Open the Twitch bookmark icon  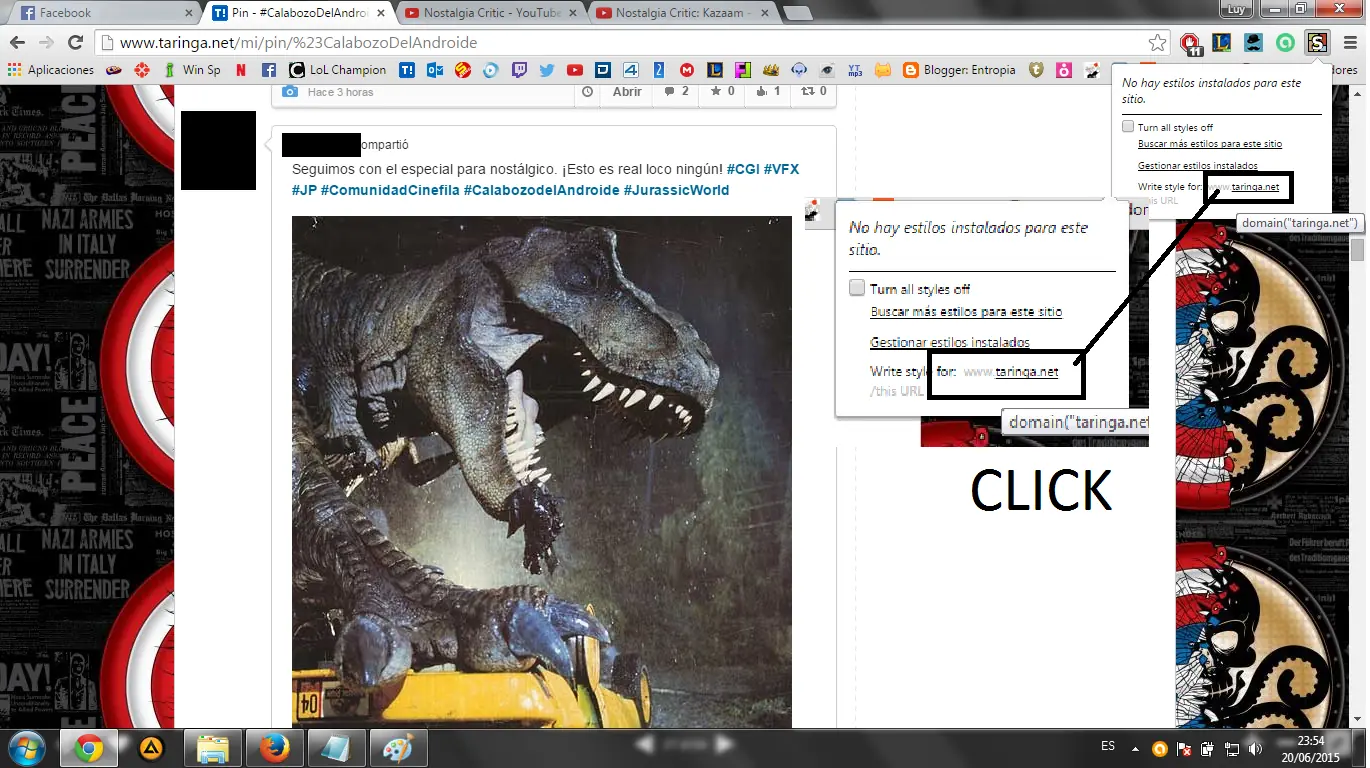[x=519, y=70]
